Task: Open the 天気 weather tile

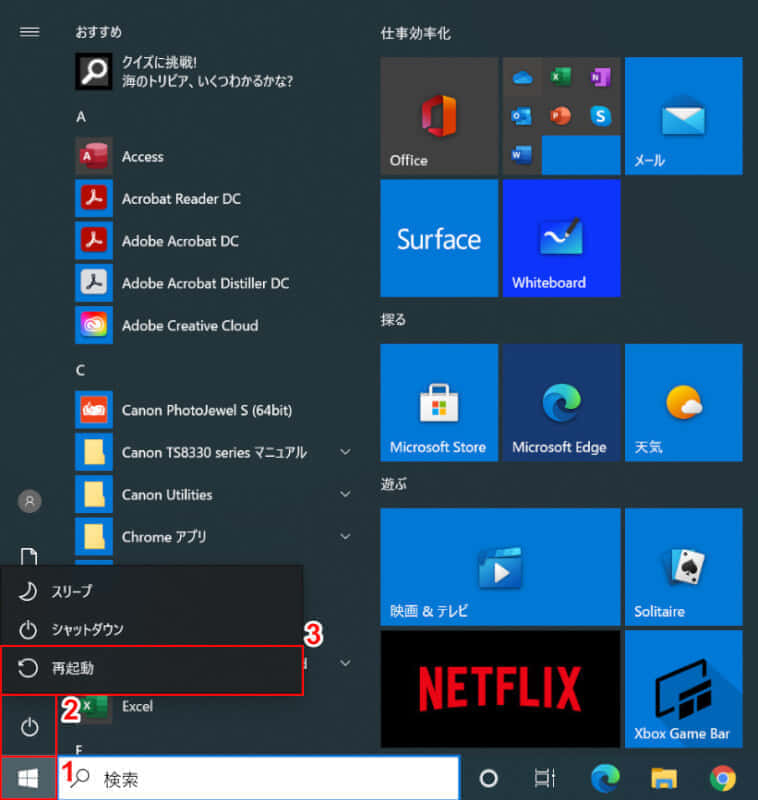Action: (x=684, y=403)
